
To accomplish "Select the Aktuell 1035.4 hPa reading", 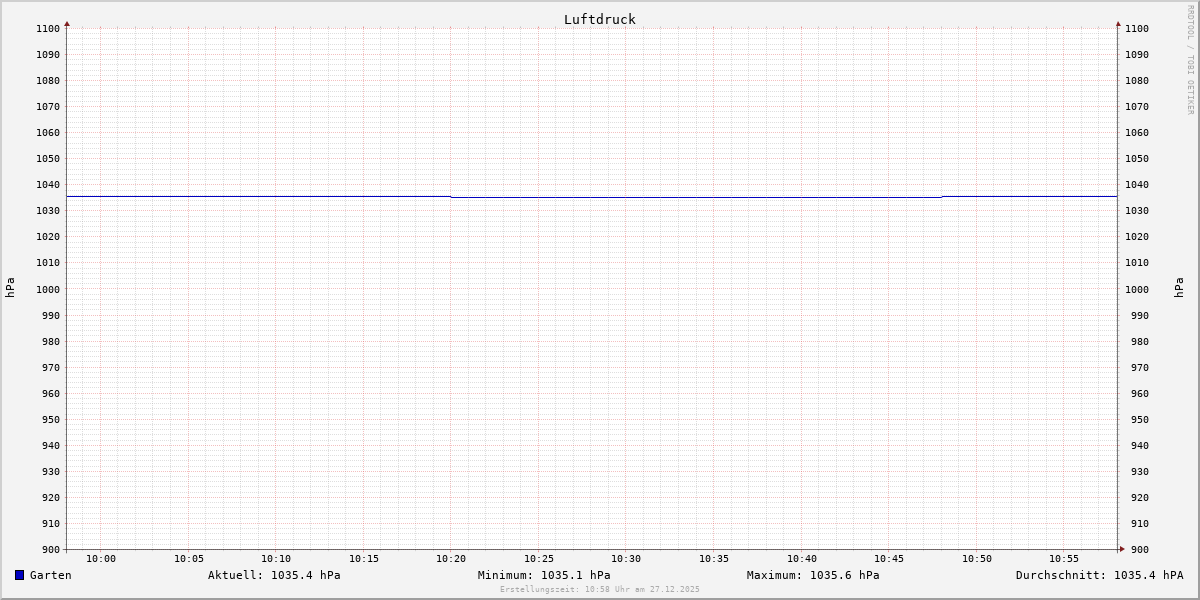I will (x=274, y=575).
